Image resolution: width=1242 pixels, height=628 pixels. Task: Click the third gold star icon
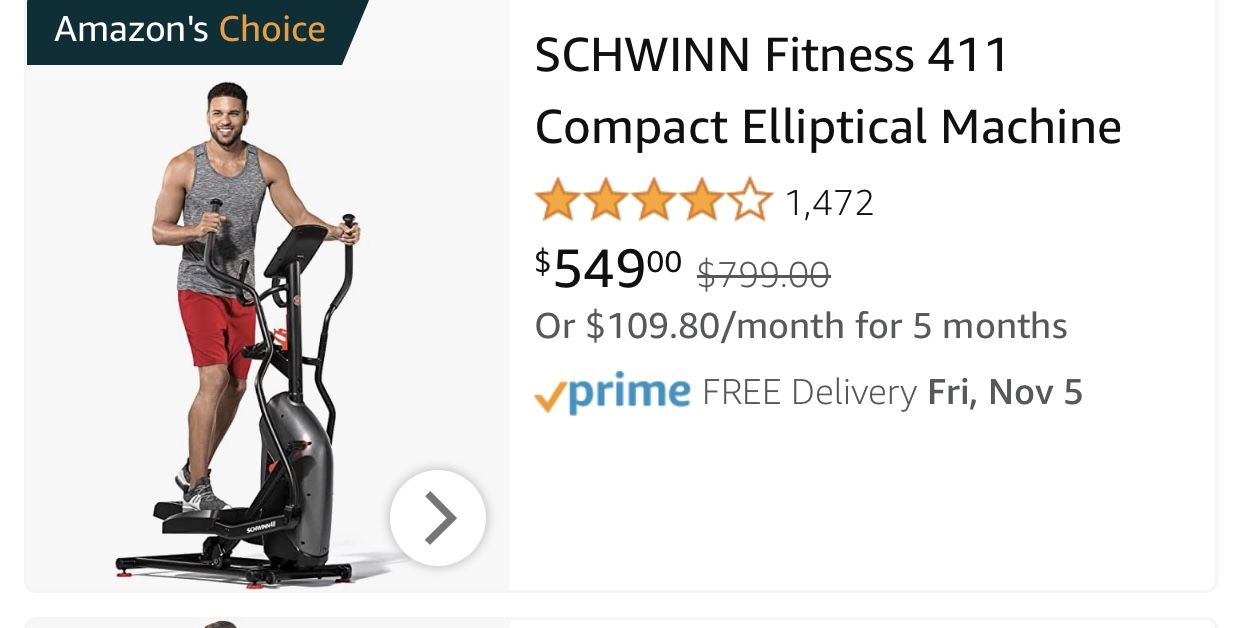pyautogui.click(x=655, y=199)
